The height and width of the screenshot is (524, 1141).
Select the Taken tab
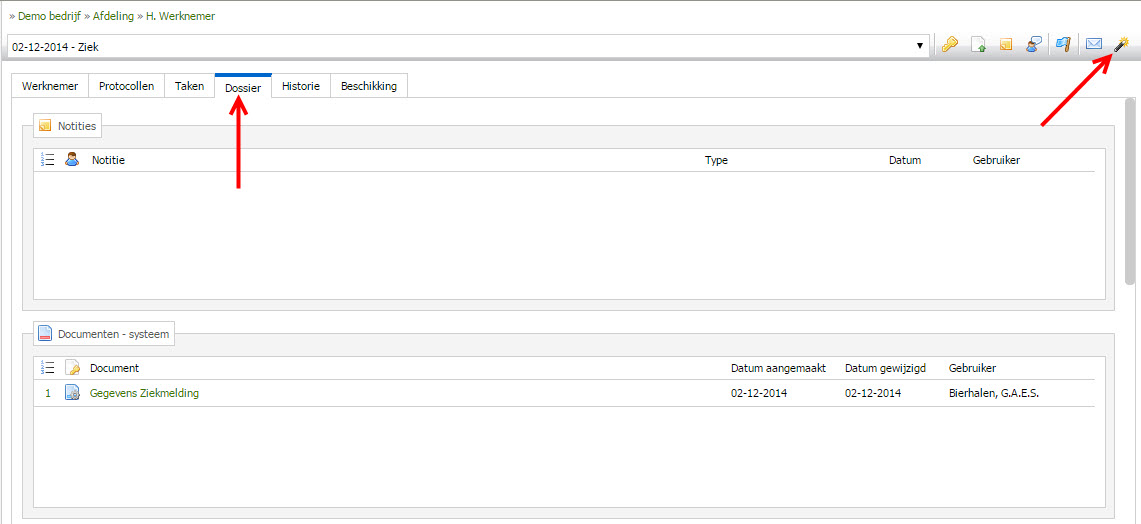[x=189, y=86]
